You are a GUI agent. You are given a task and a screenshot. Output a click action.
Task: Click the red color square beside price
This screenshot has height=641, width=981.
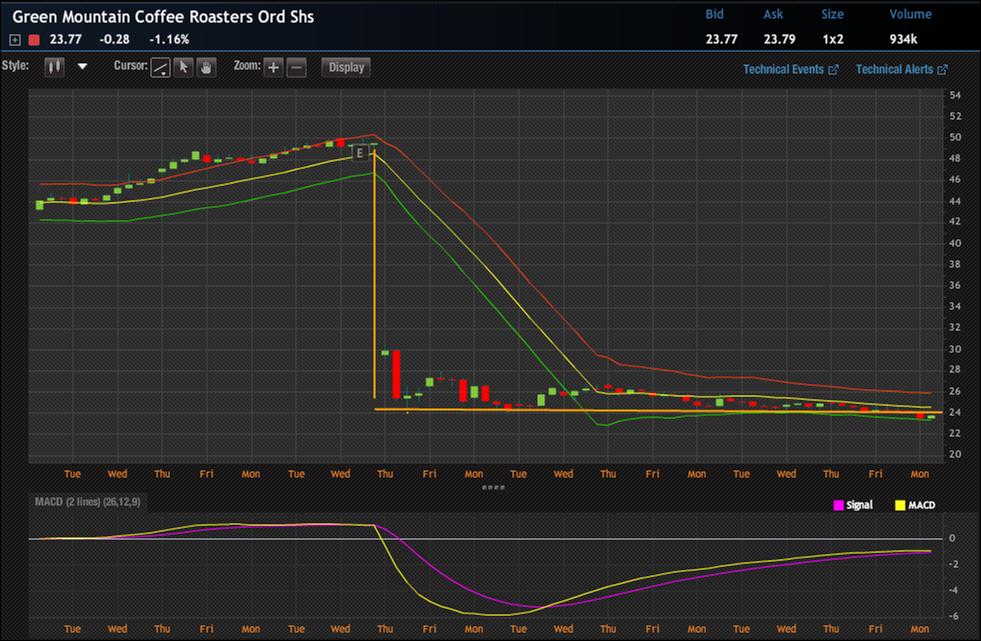[x=34, y=40]
